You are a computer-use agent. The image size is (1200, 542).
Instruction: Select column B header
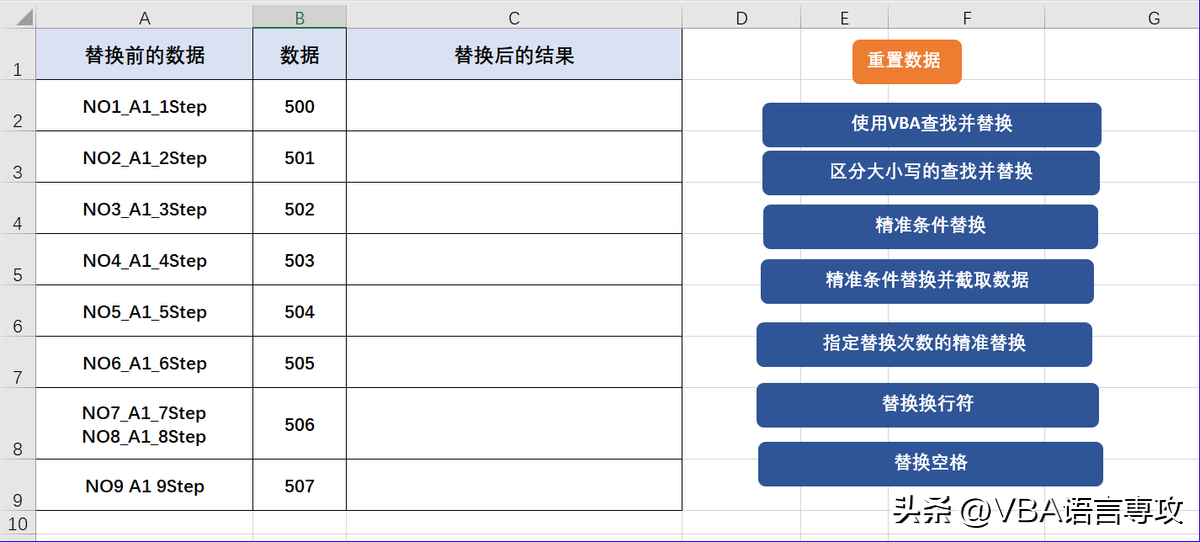[300, 17]
